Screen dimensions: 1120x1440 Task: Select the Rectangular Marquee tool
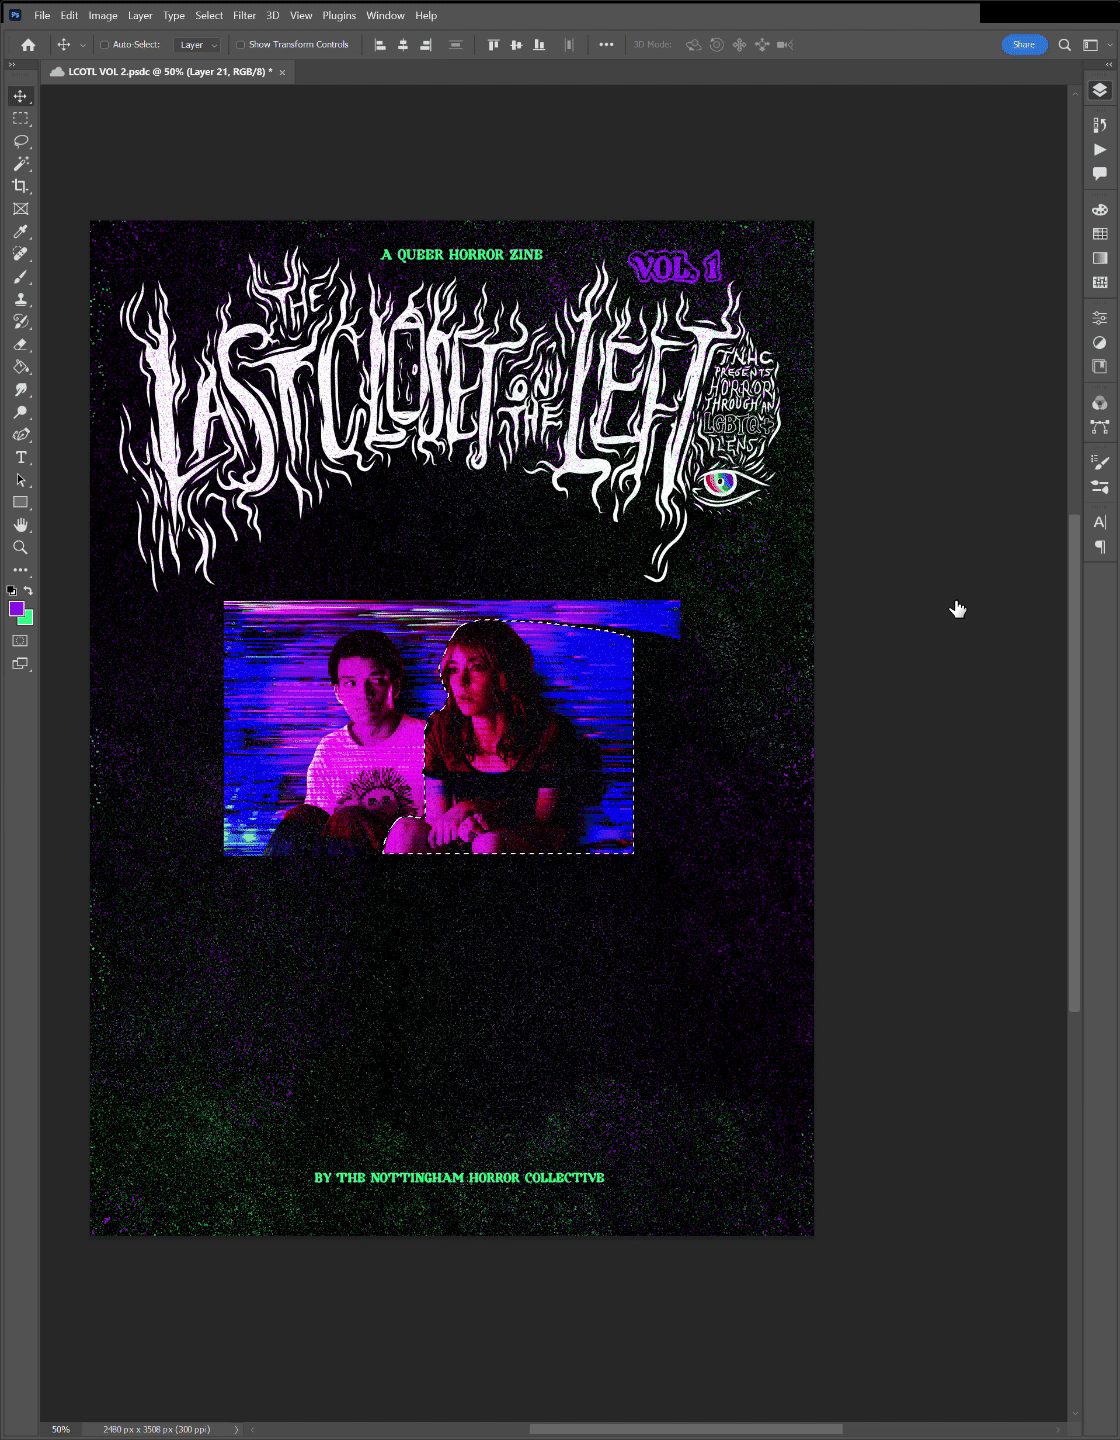click(x=20, y=118)
